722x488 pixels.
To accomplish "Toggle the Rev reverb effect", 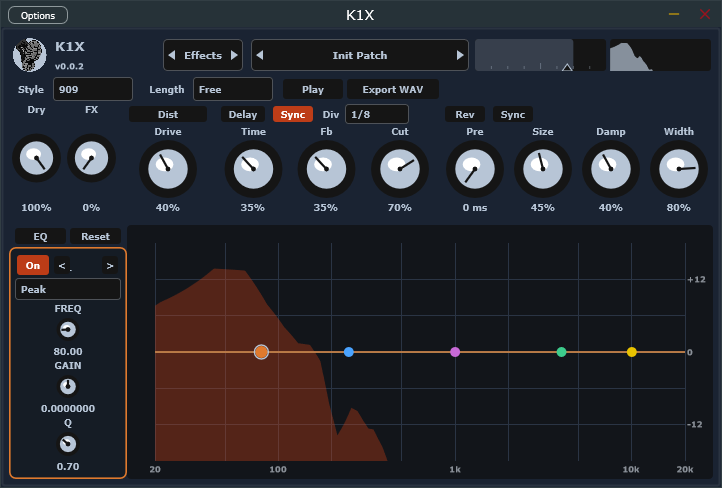I will (465, 114).
